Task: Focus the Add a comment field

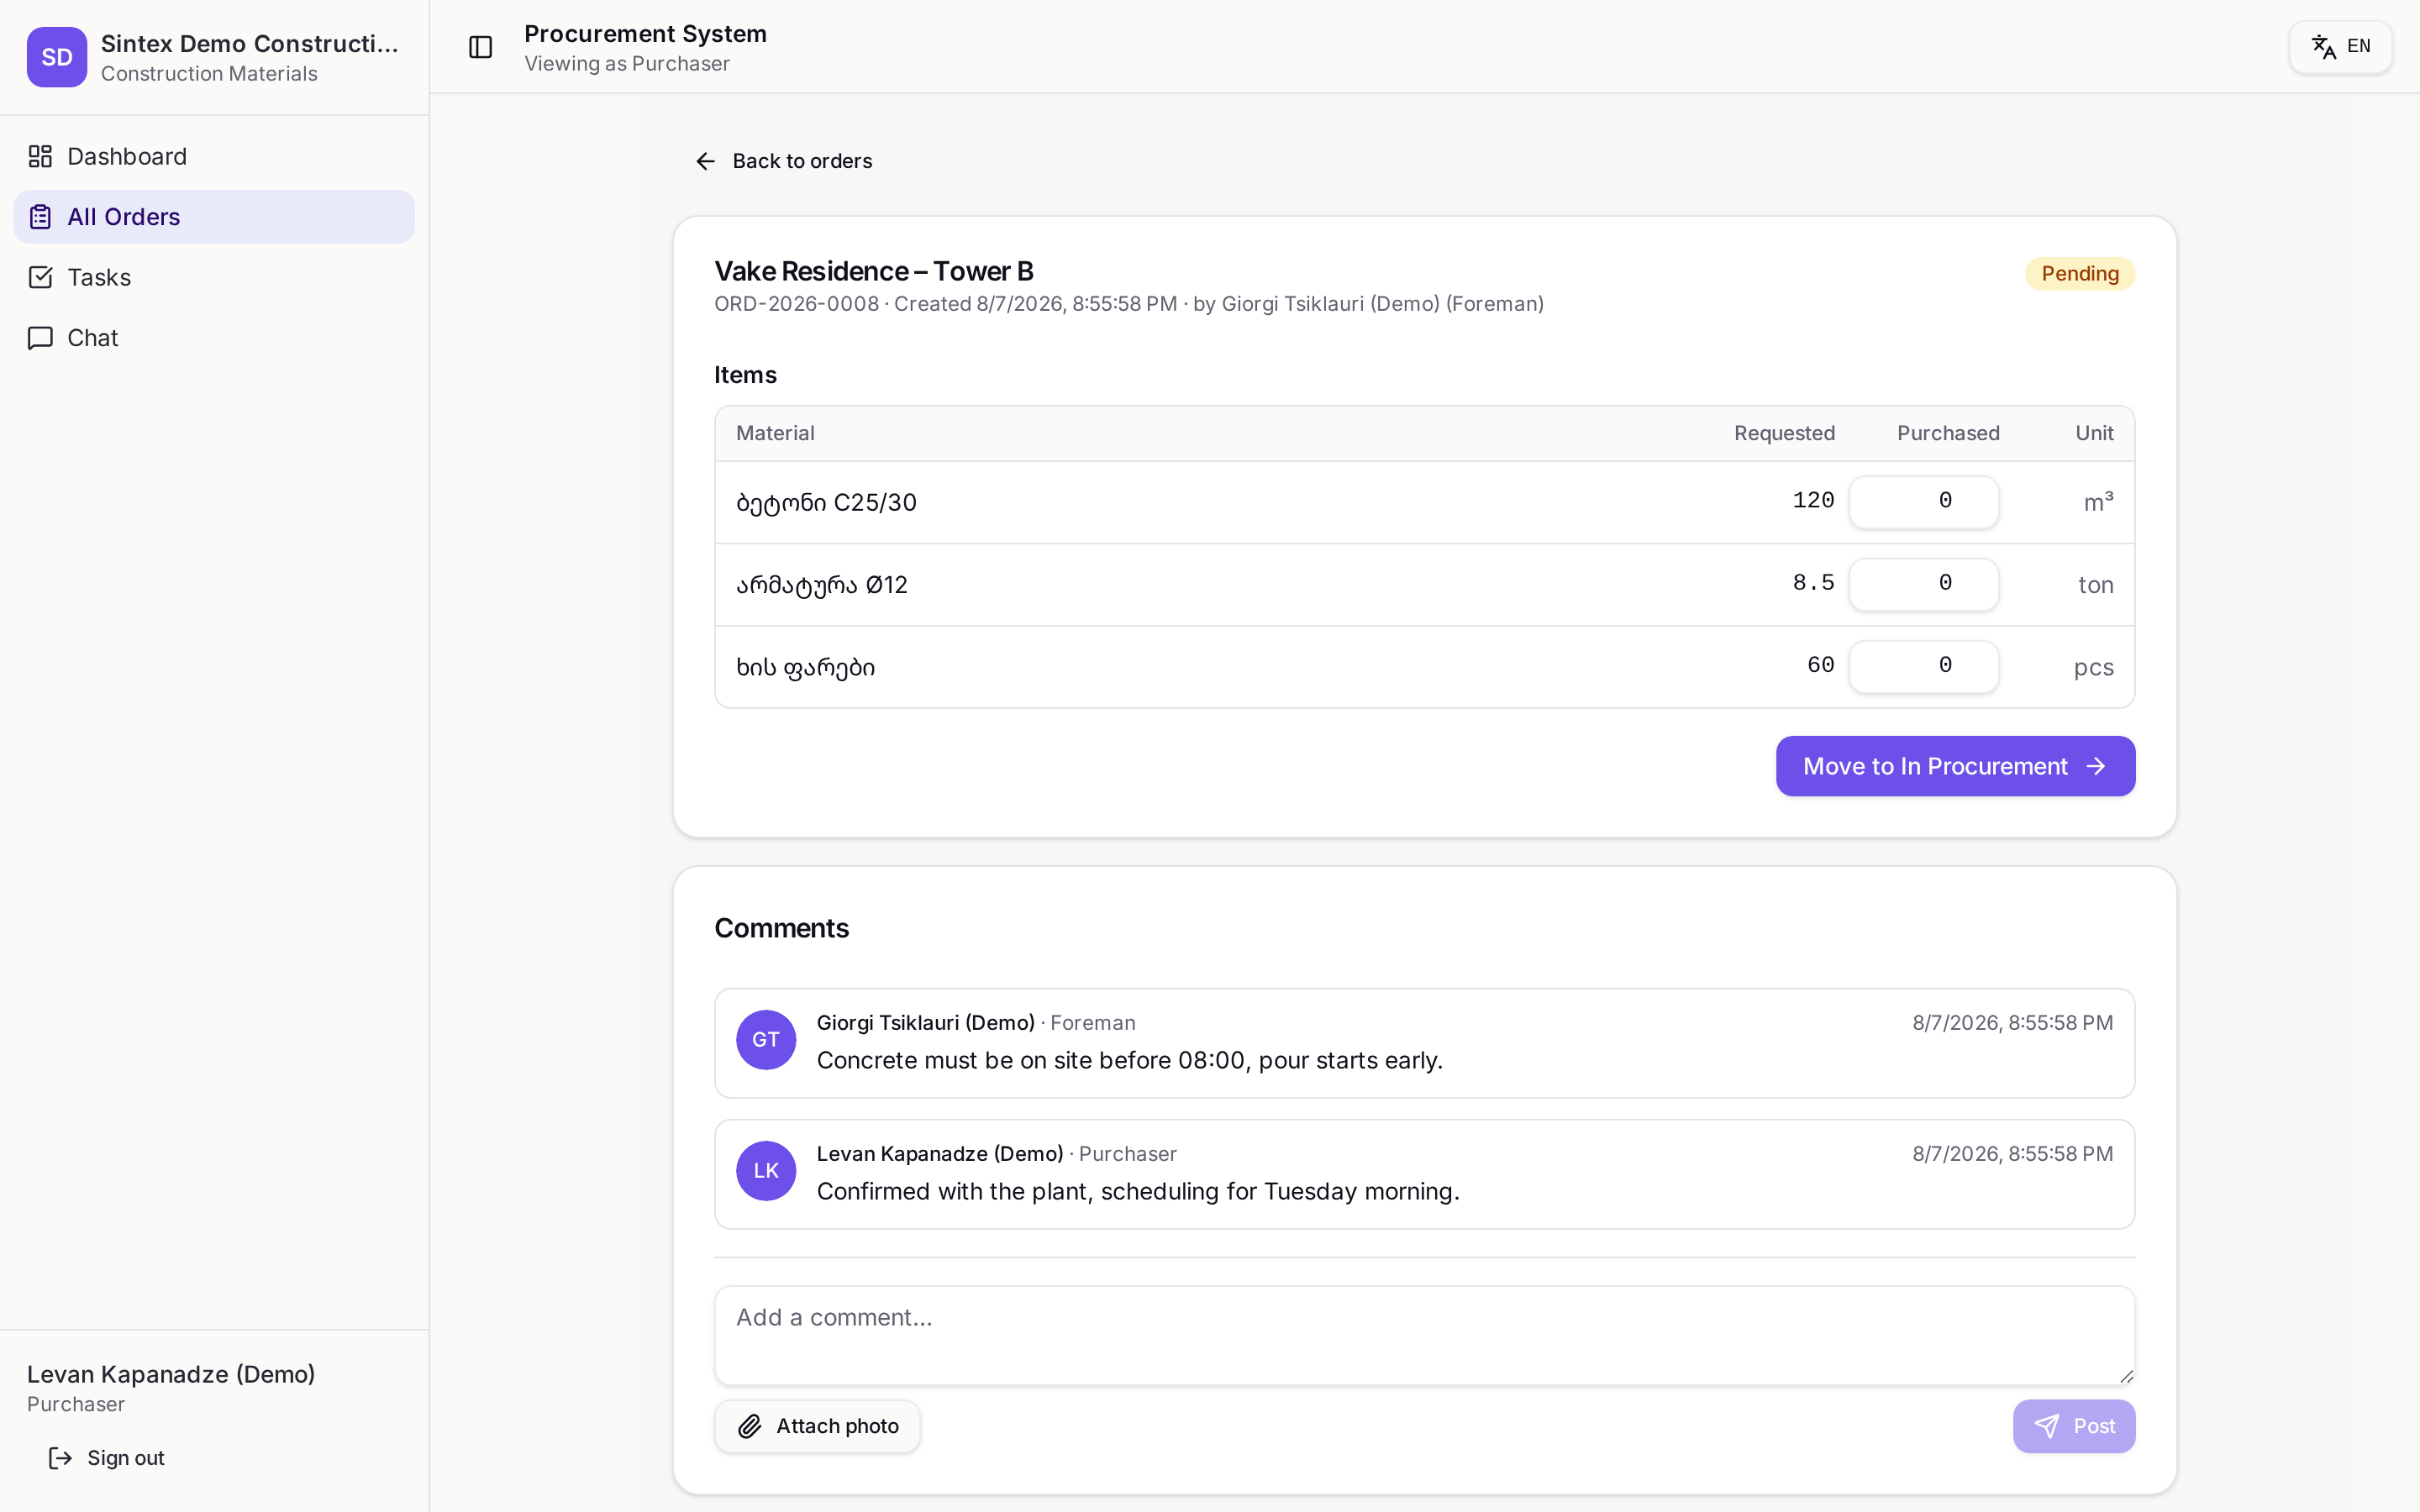Action: tap(1424, 1336)
